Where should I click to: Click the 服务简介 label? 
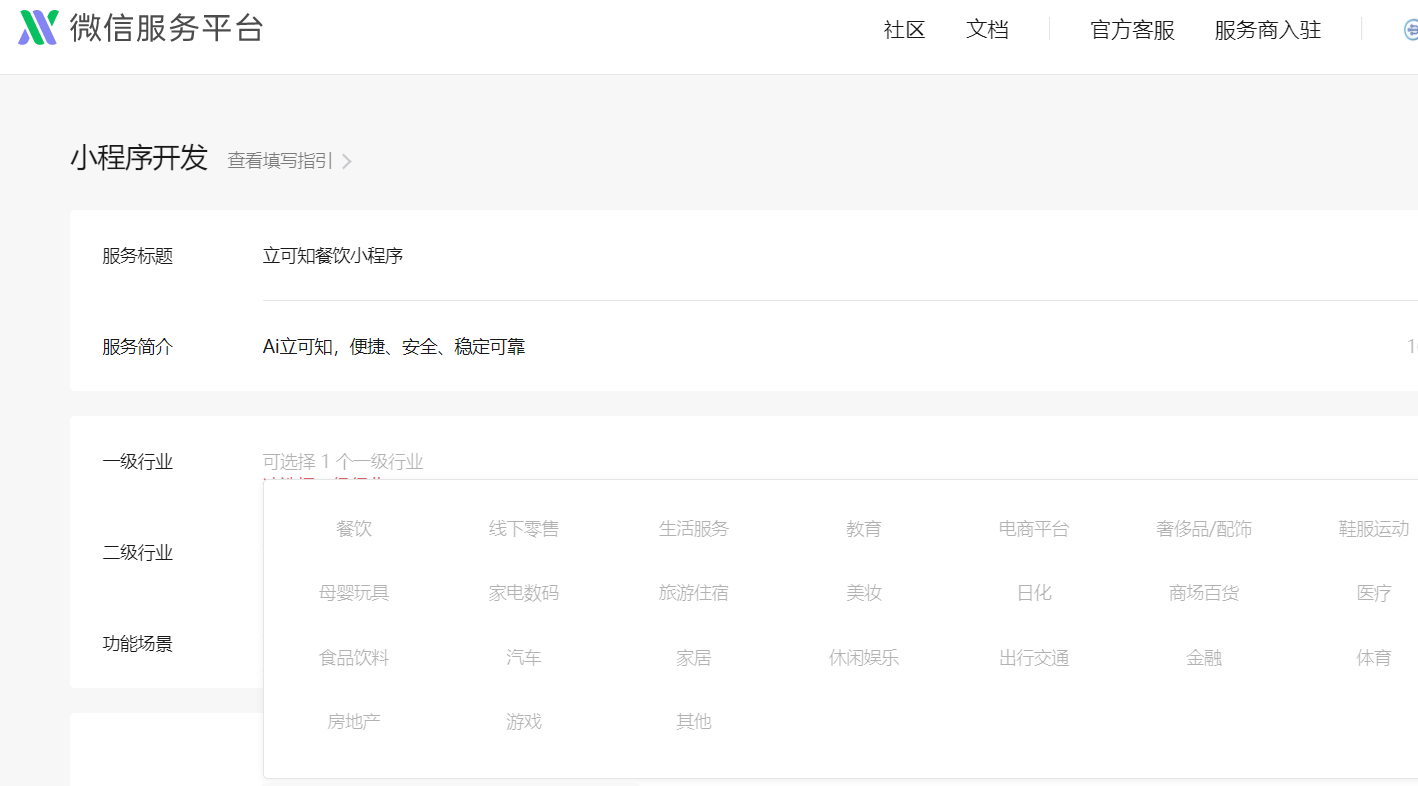137,347
